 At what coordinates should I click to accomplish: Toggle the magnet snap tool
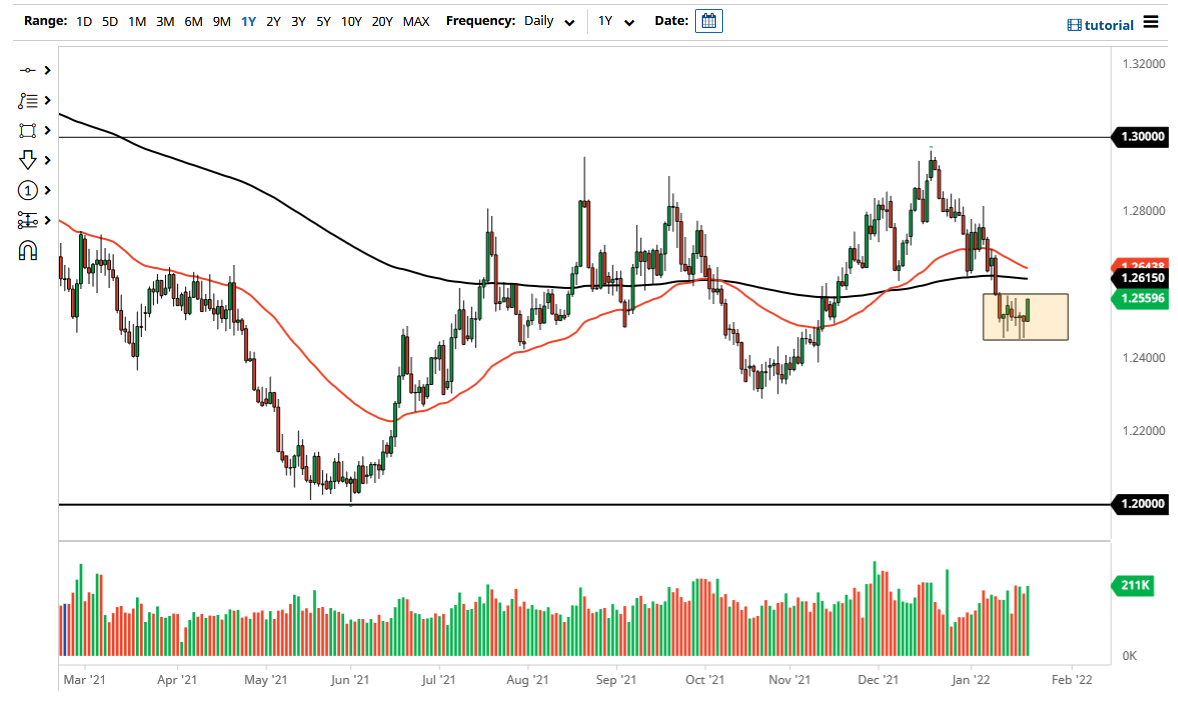point(28,250)
